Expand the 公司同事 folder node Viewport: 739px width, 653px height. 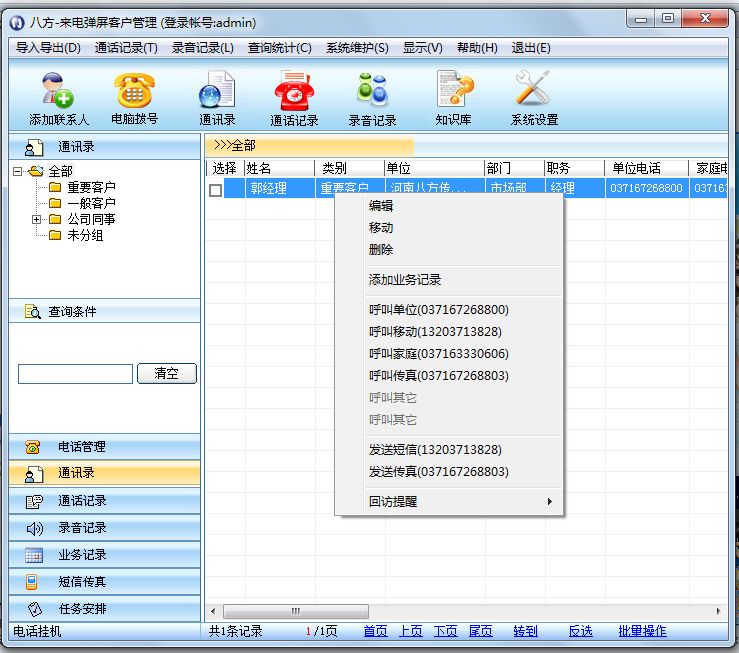click(37, 220)
